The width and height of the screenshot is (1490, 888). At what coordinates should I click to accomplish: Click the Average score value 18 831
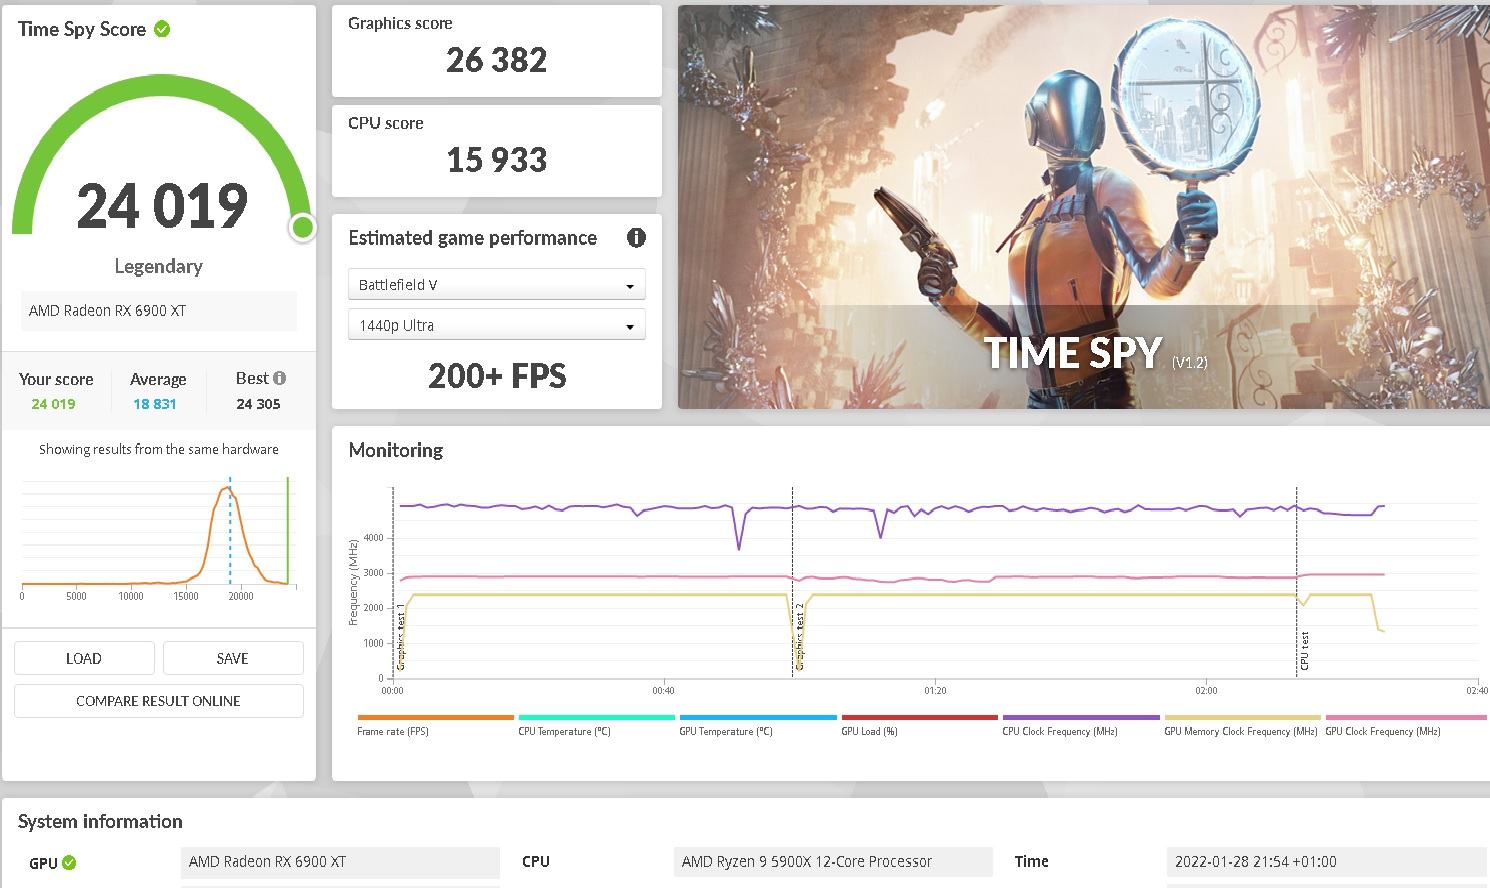point(155,404)
